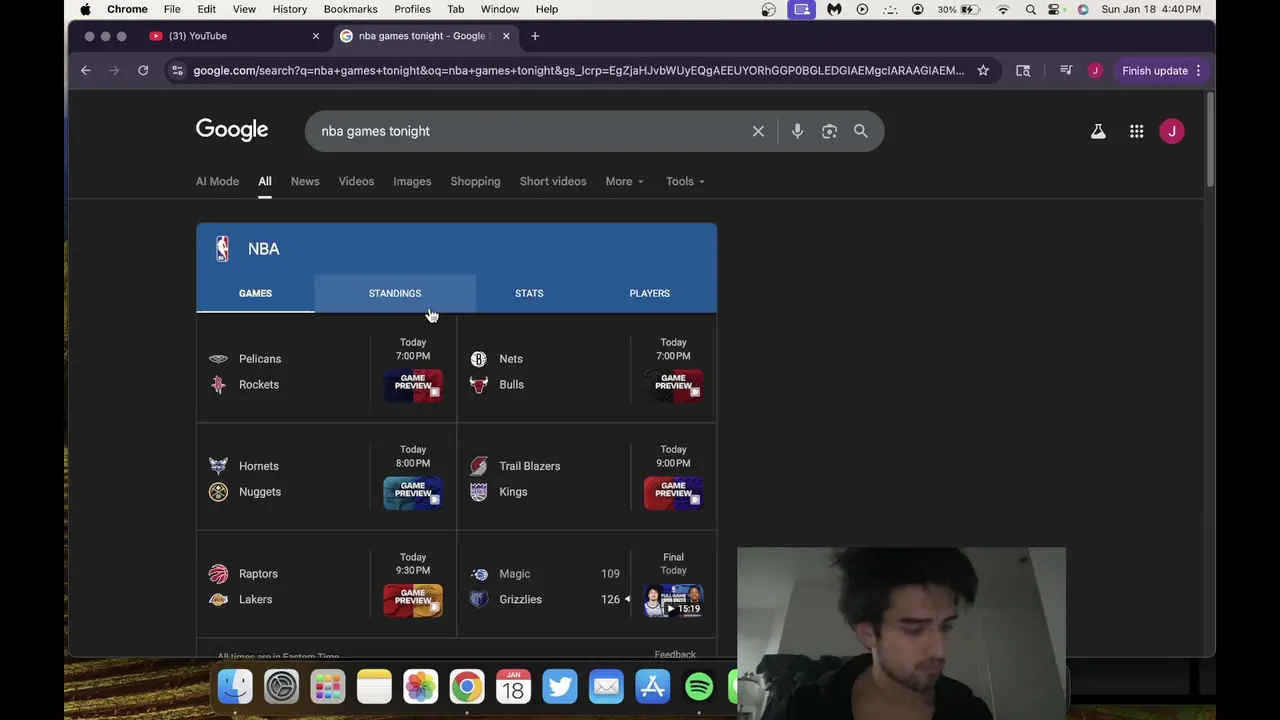Viewport: 1280px width, 720px height.
Task: Select the Games tab
Action: (255, 293)
